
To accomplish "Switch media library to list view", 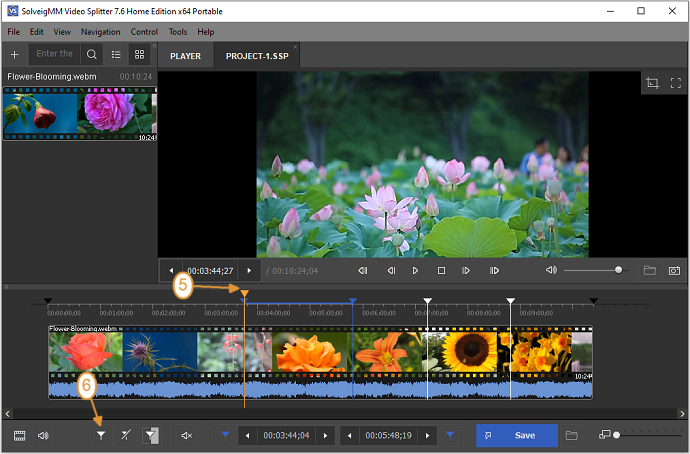I will 116,55.
